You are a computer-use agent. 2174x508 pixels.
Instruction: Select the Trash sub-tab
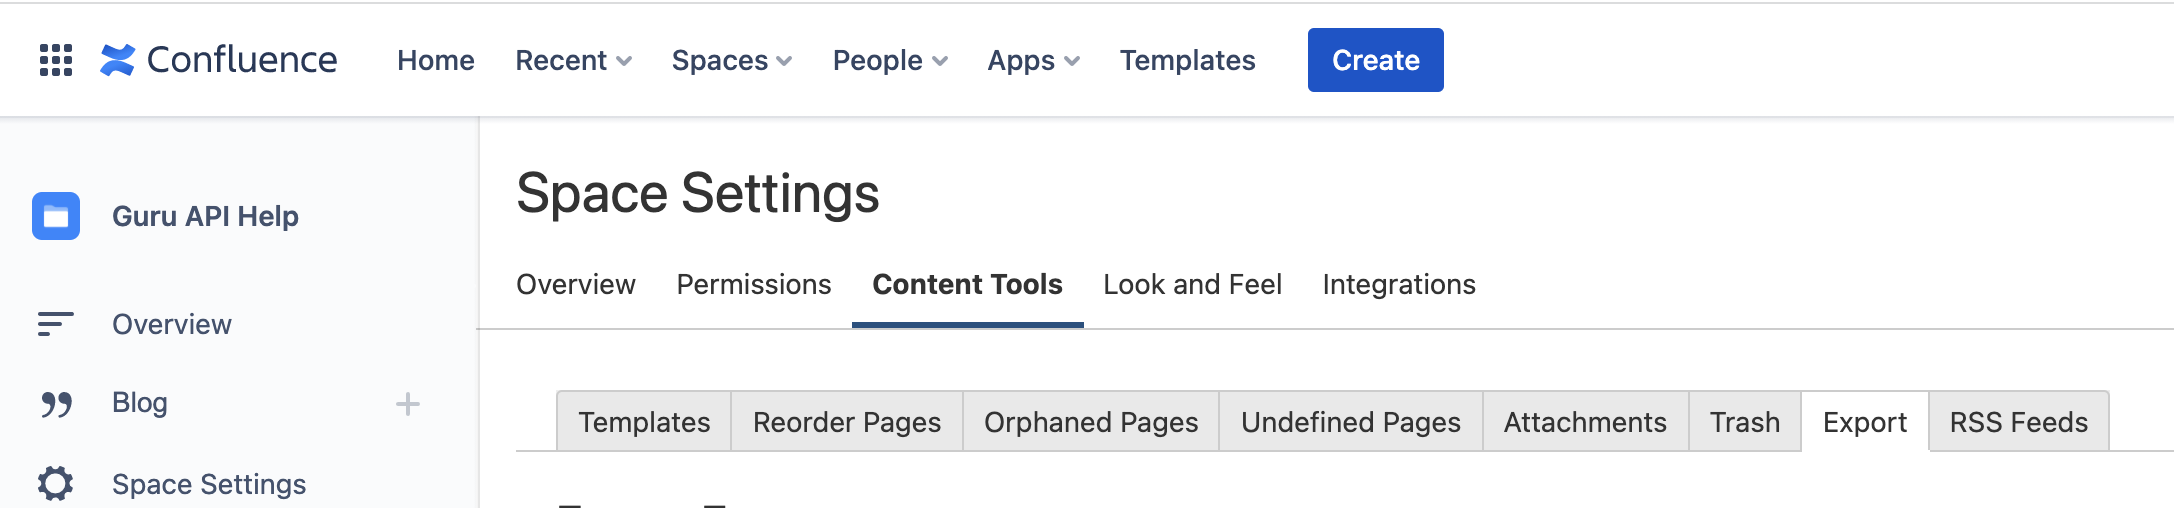[1745, 422]
